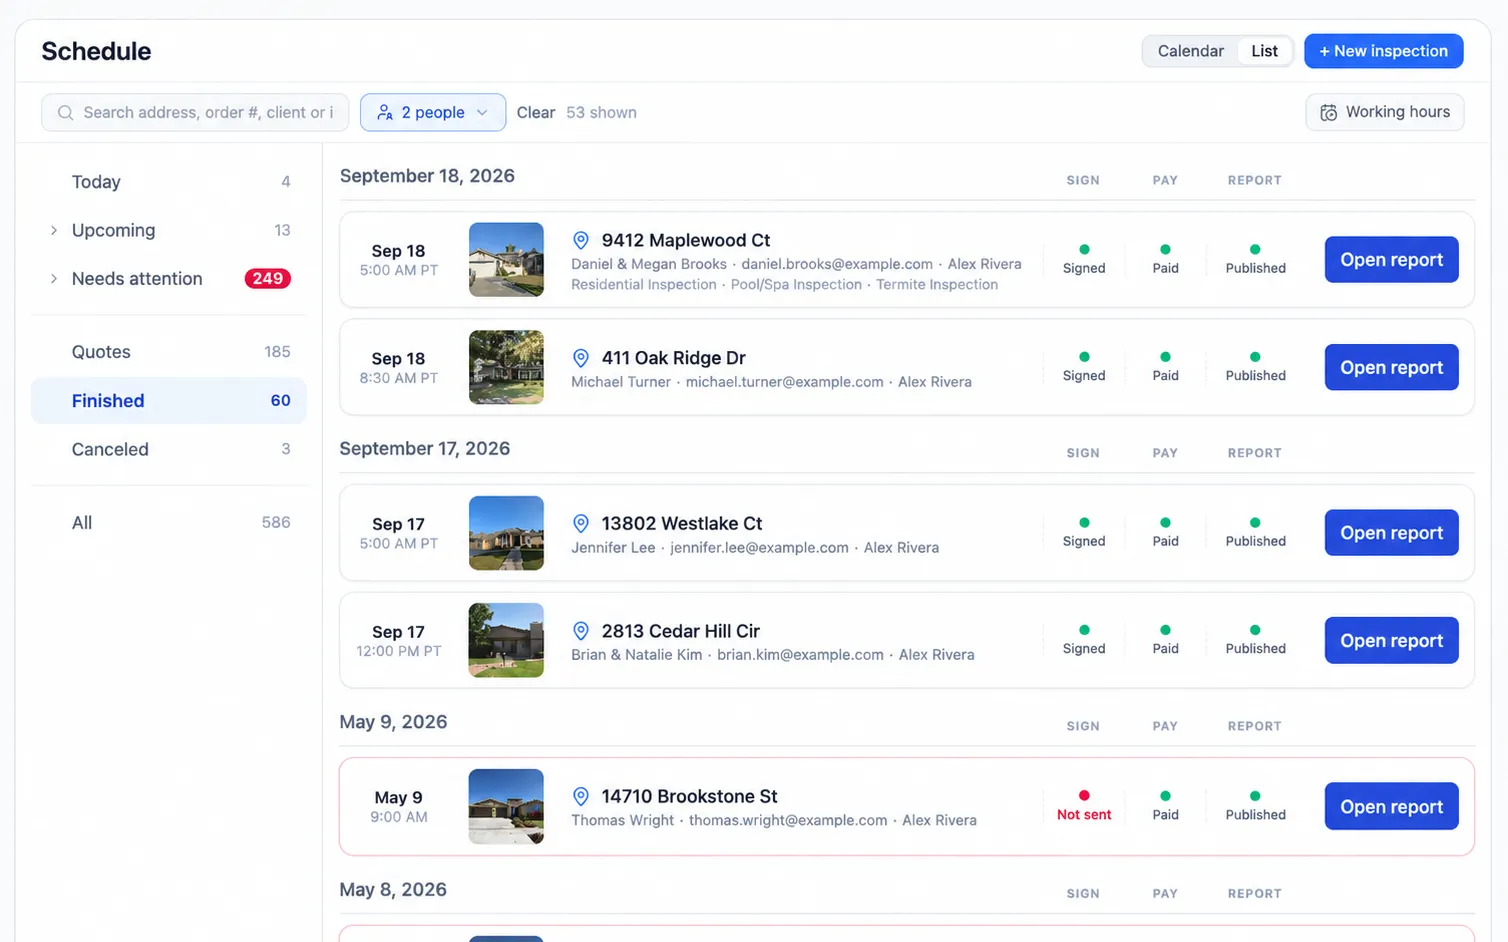Select Finished in the sidebar
1508x942 pixels.
pos(169,401)
